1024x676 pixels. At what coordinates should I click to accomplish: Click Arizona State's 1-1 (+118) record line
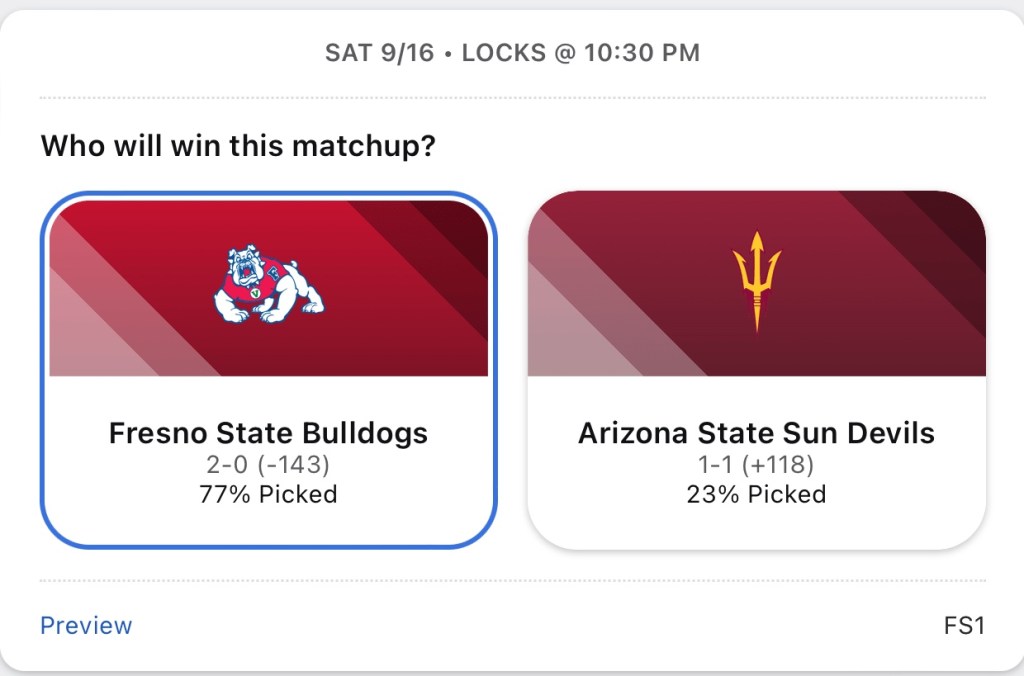pos(756,464)
